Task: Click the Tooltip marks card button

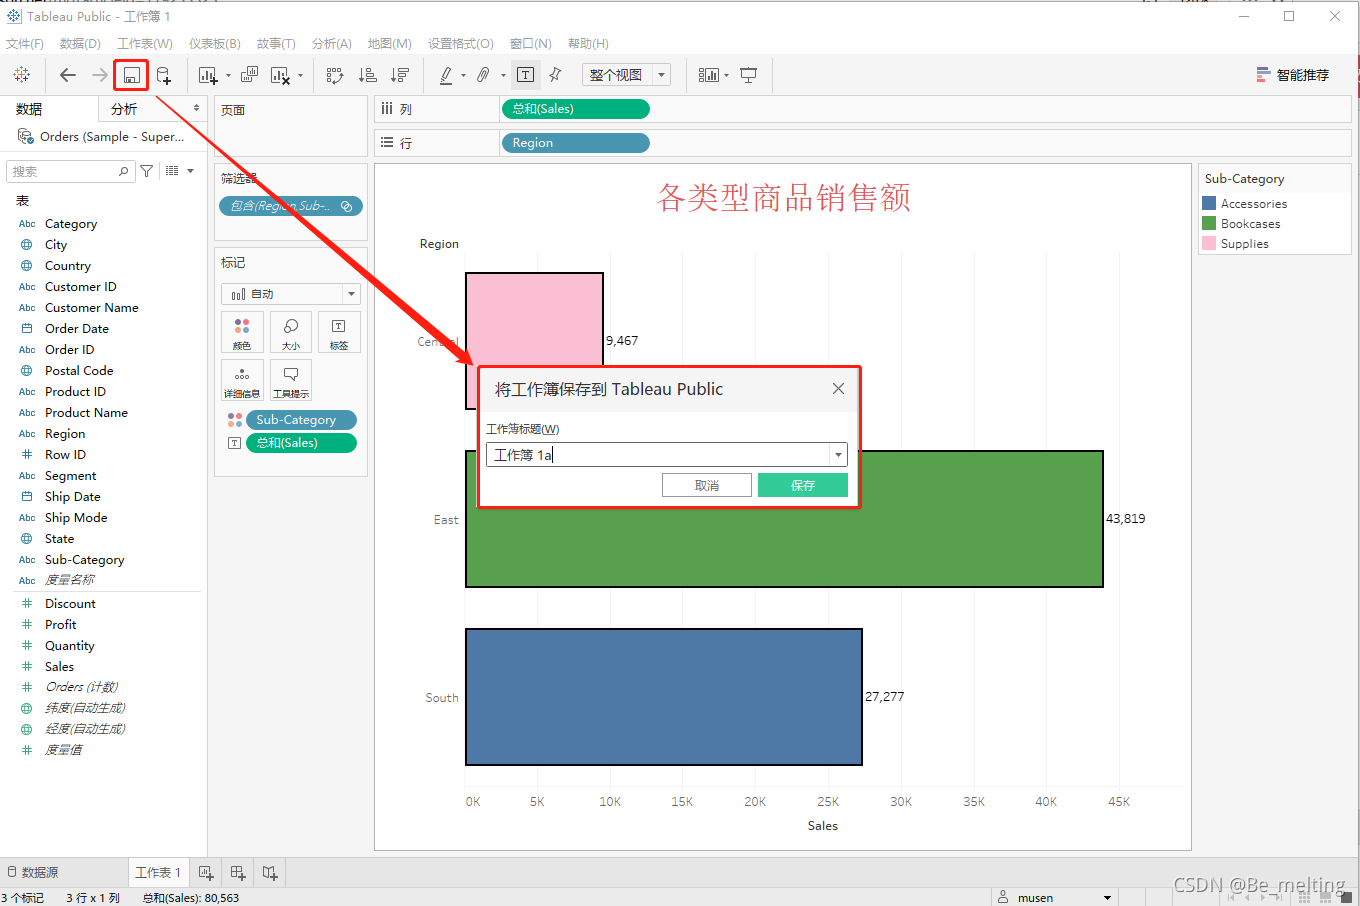Action: tap(291, 380)
